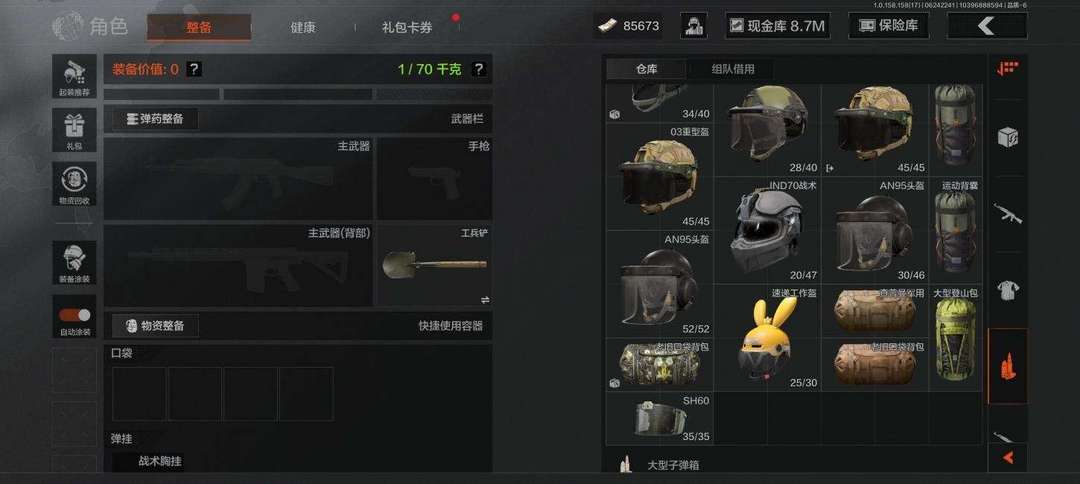The image size is (1080, 484).
Task: Open the 礼包 gift box icon
Action: coord(74,130)
